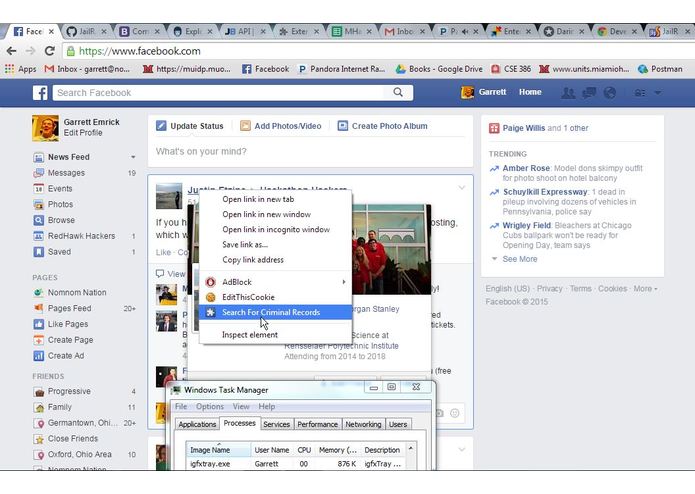Open Pandora Internet Radio bookmark
The height and width of the screenshot is (494, 695).
pyautogui.click(x=342, y=69)
